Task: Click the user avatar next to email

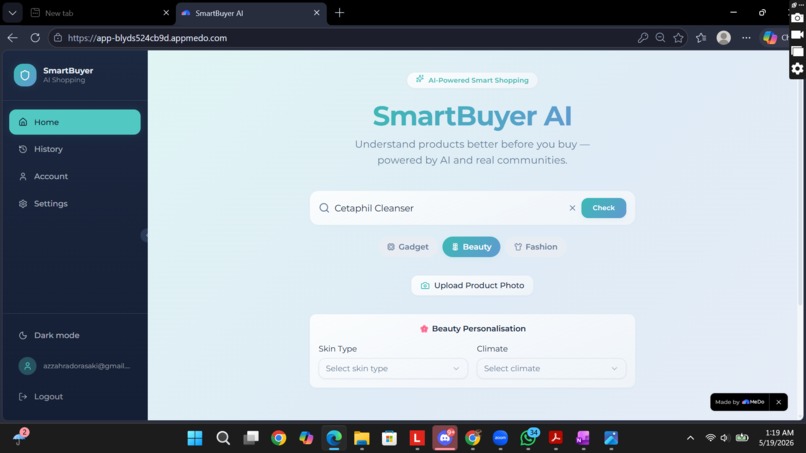Action: 27,366
